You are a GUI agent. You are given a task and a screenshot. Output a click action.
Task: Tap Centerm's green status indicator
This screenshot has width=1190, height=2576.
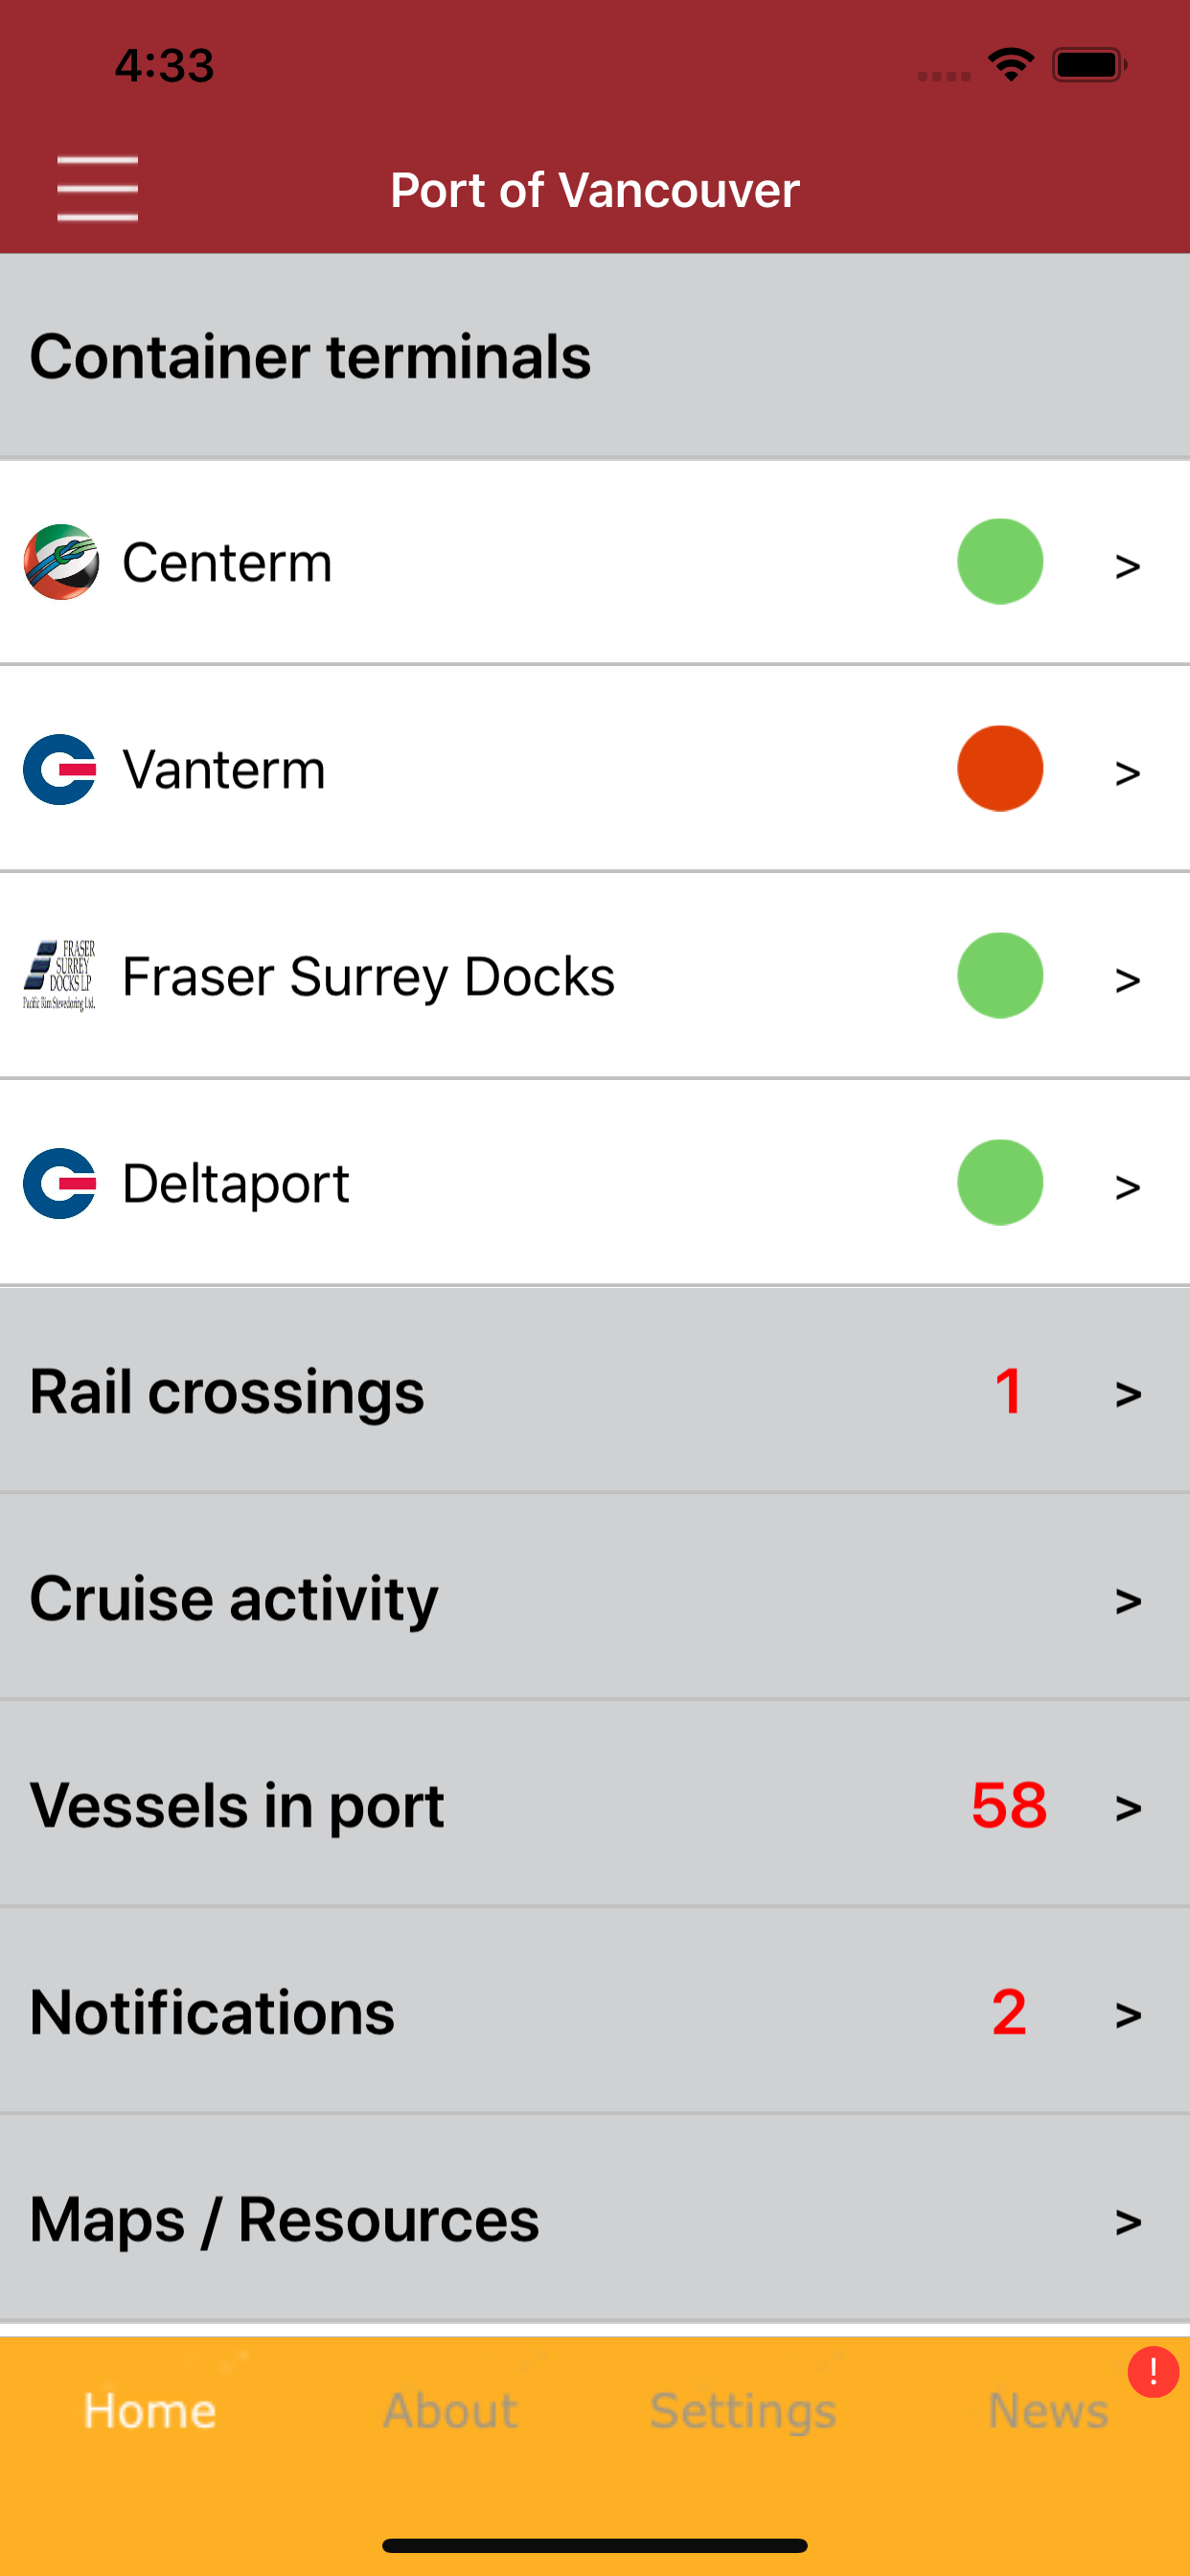point(1000,562)
